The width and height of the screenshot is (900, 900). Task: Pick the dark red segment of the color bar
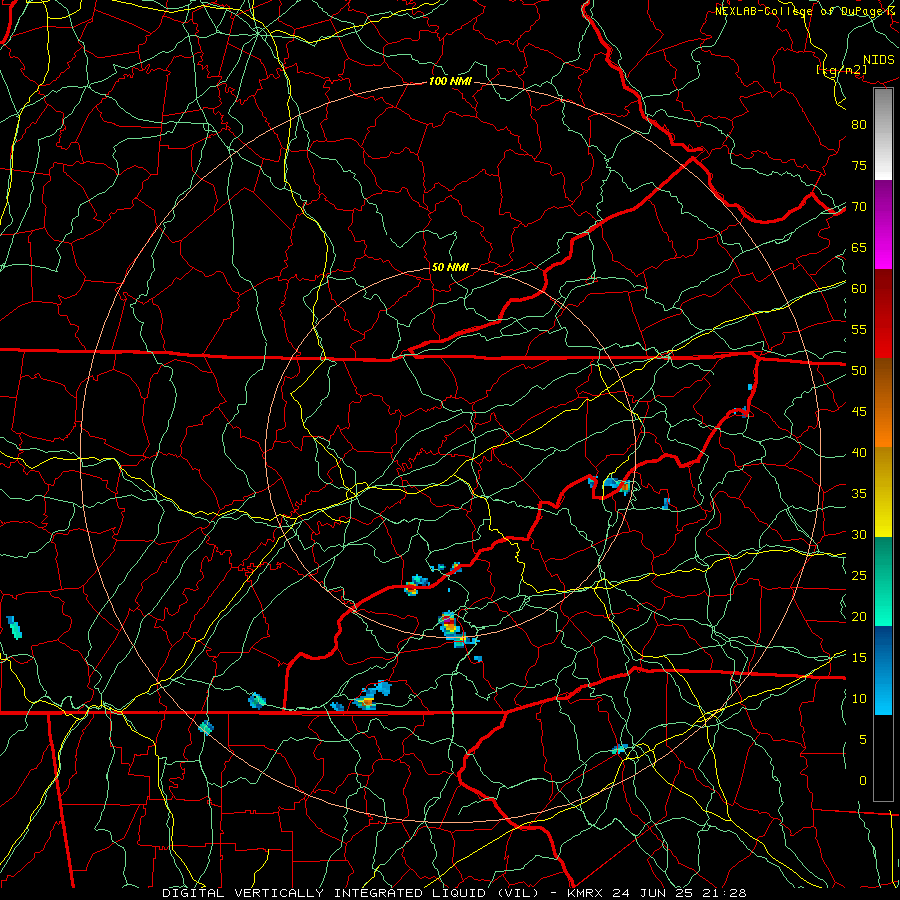[883, 314]
